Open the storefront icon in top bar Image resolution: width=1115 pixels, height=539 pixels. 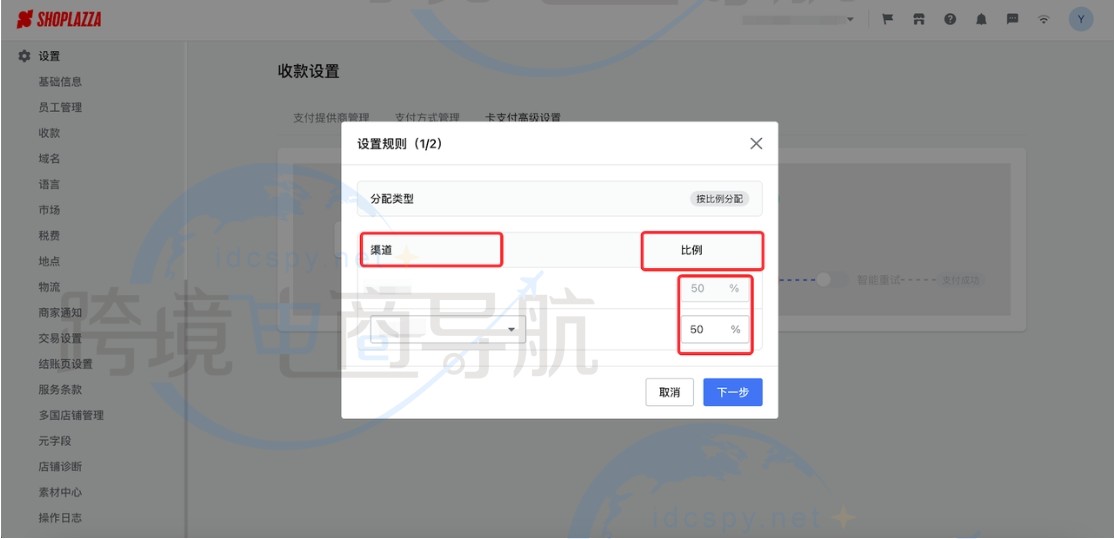(x=919, y=20)
